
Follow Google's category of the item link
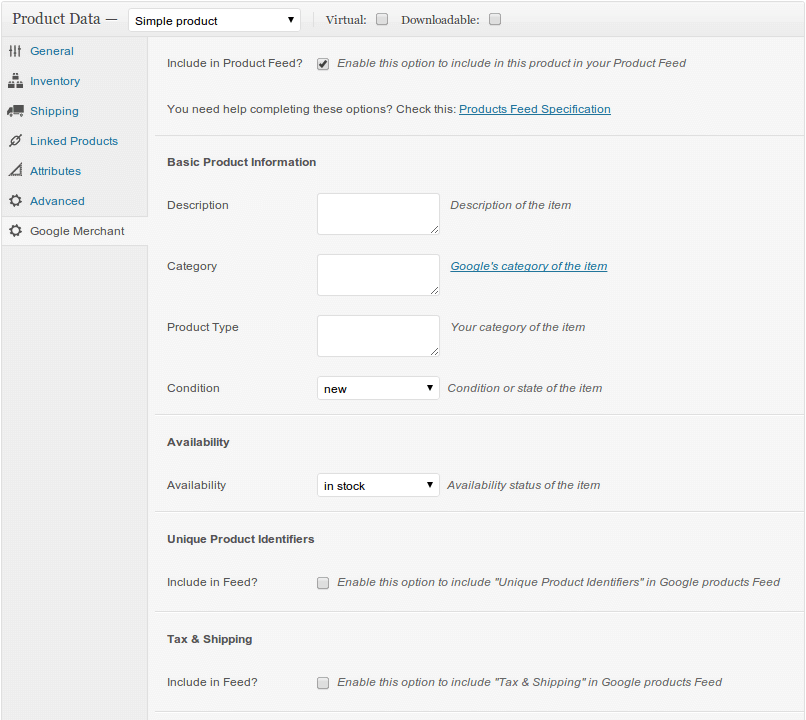pyautogui.click(x=528, y=266)
